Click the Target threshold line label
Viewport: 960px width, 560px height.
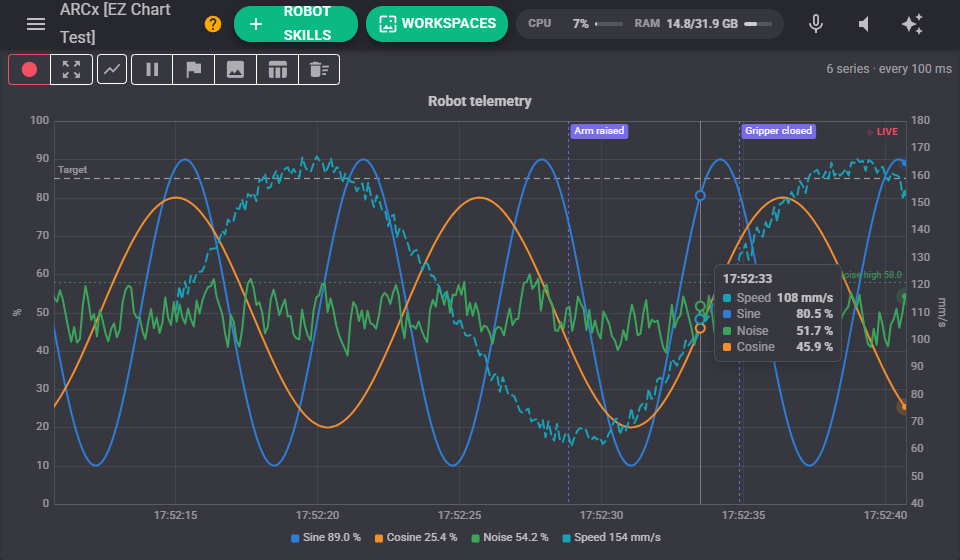click(x=72, y=170)
